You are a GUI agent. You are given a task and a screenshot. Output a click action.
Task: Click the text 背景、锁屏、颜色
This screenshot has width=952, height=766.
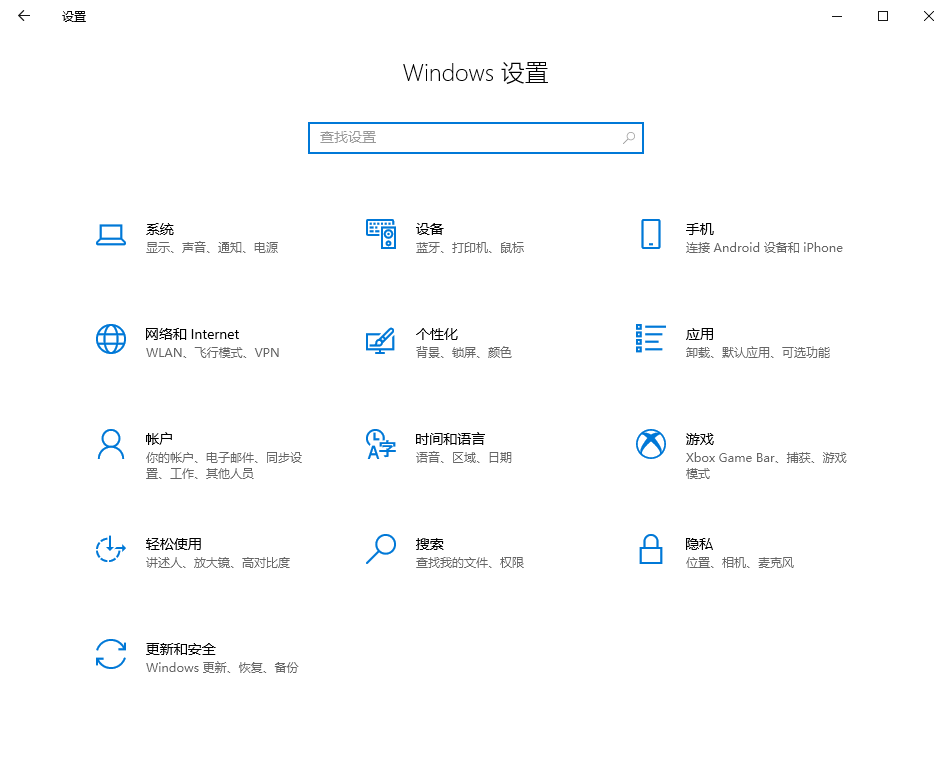[x=464, y=353]
